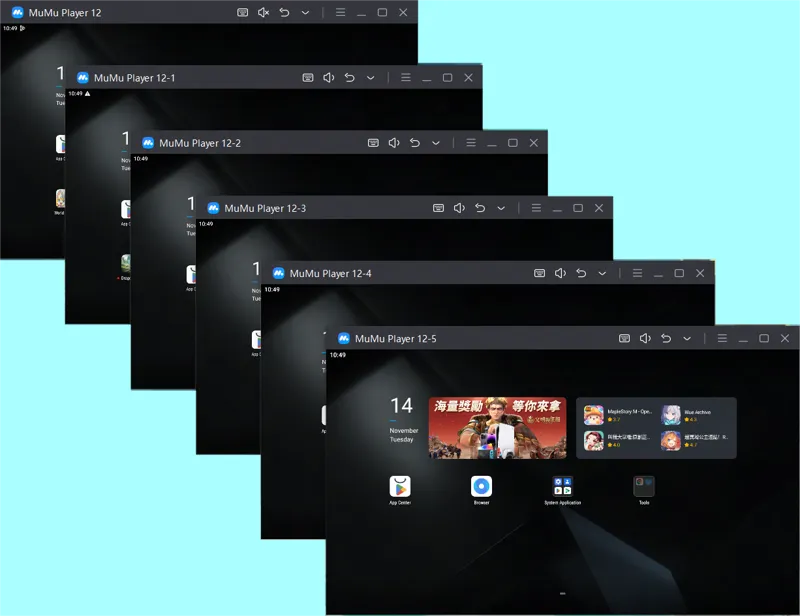Mute the sound in MuMu Player 12-1
Screen dimensions: 800x616
329,78
